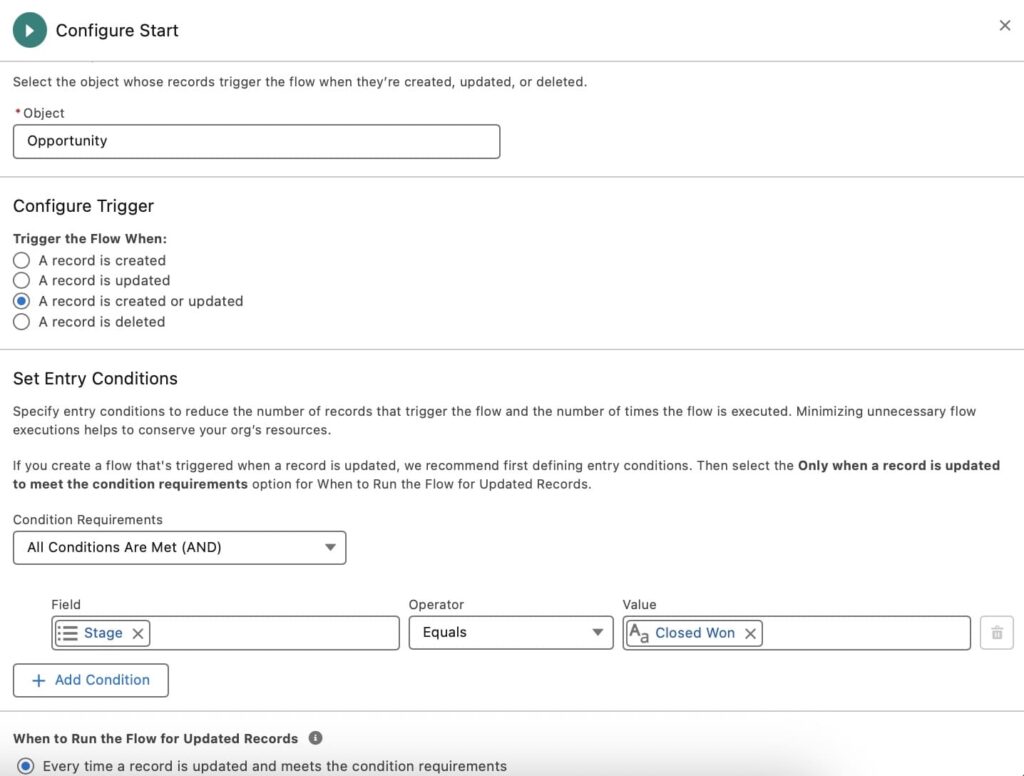Open the Equals operator dropdown
This screenshot has height=776, width=1024.
coord(511,632)
